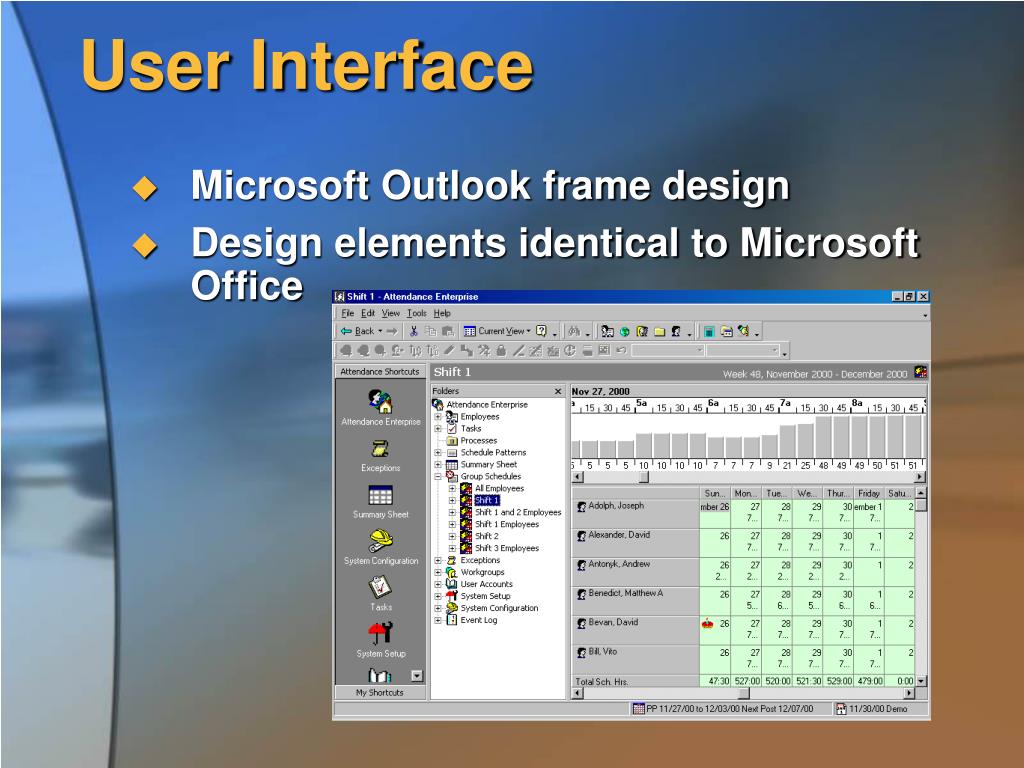The width and height of the screenshot is (1024, 768).
Task: Click the lock icon in second toolbar
Action: pos(501,351)
